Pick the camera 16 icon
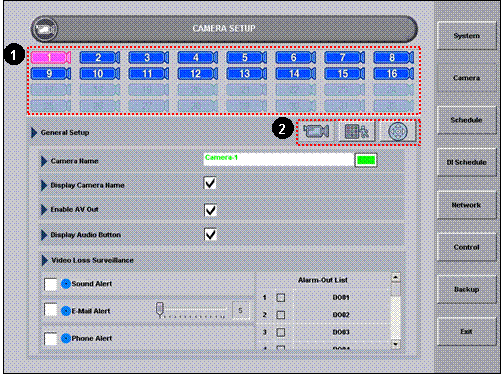The height and width of the screenshot is (374, 501). click(x=394, y=73)
